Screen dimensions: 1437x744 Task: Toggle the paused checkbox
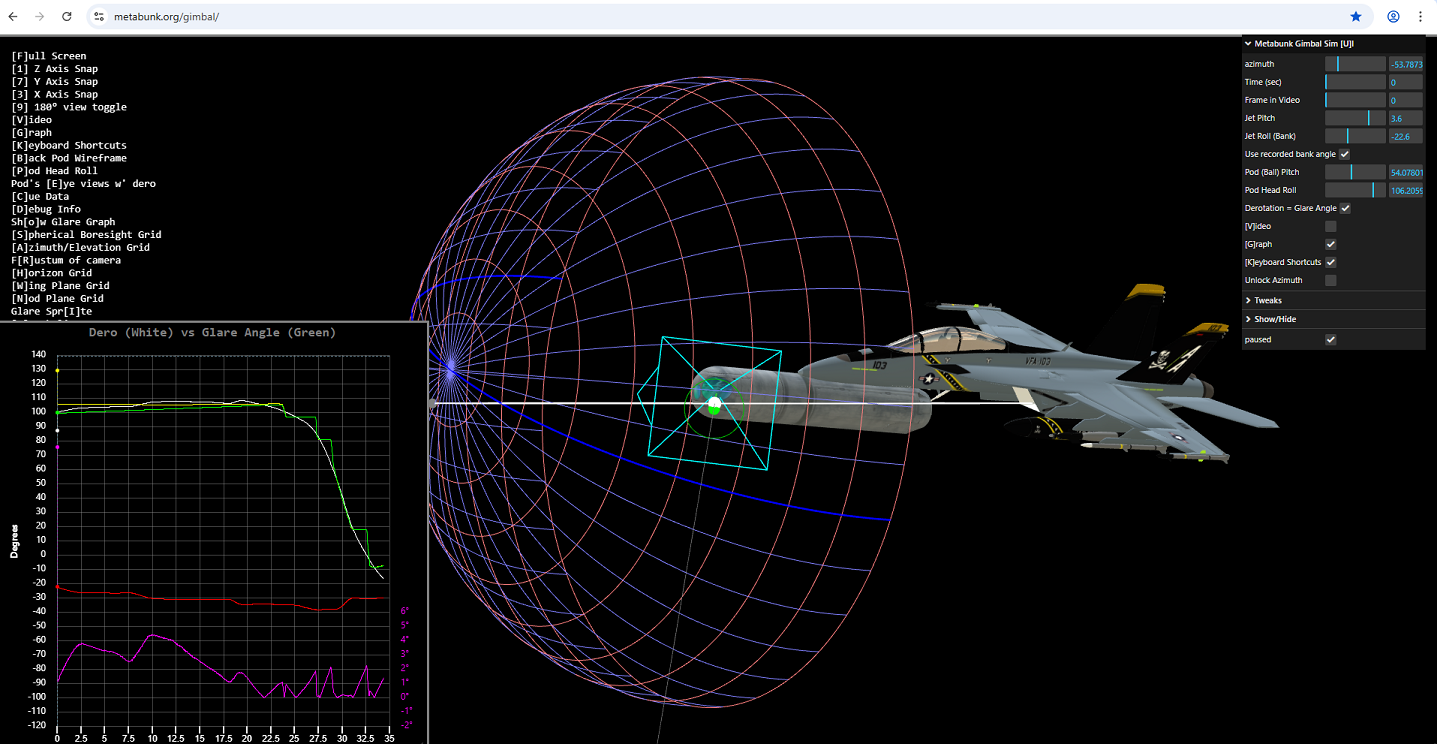[1330, 340]
